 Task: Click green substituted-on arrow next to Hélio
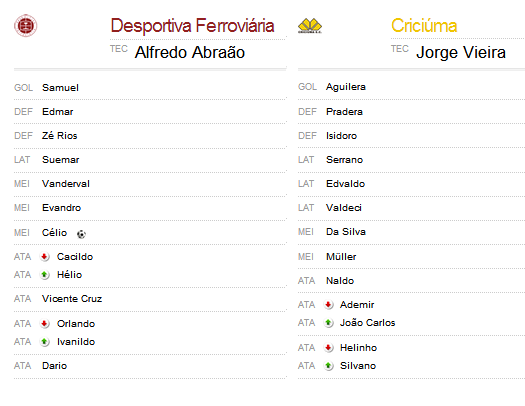tap(45, 275)
